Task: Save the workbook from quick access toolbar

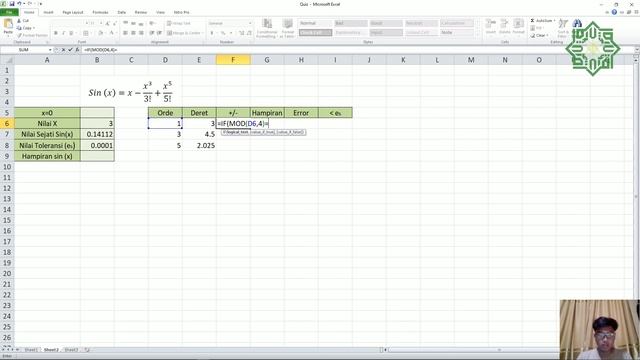Action: point(12,4)
